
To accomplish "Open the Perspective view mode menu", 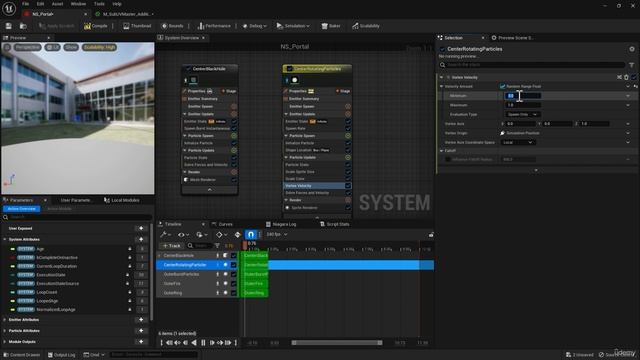I will tap(28, 47).
